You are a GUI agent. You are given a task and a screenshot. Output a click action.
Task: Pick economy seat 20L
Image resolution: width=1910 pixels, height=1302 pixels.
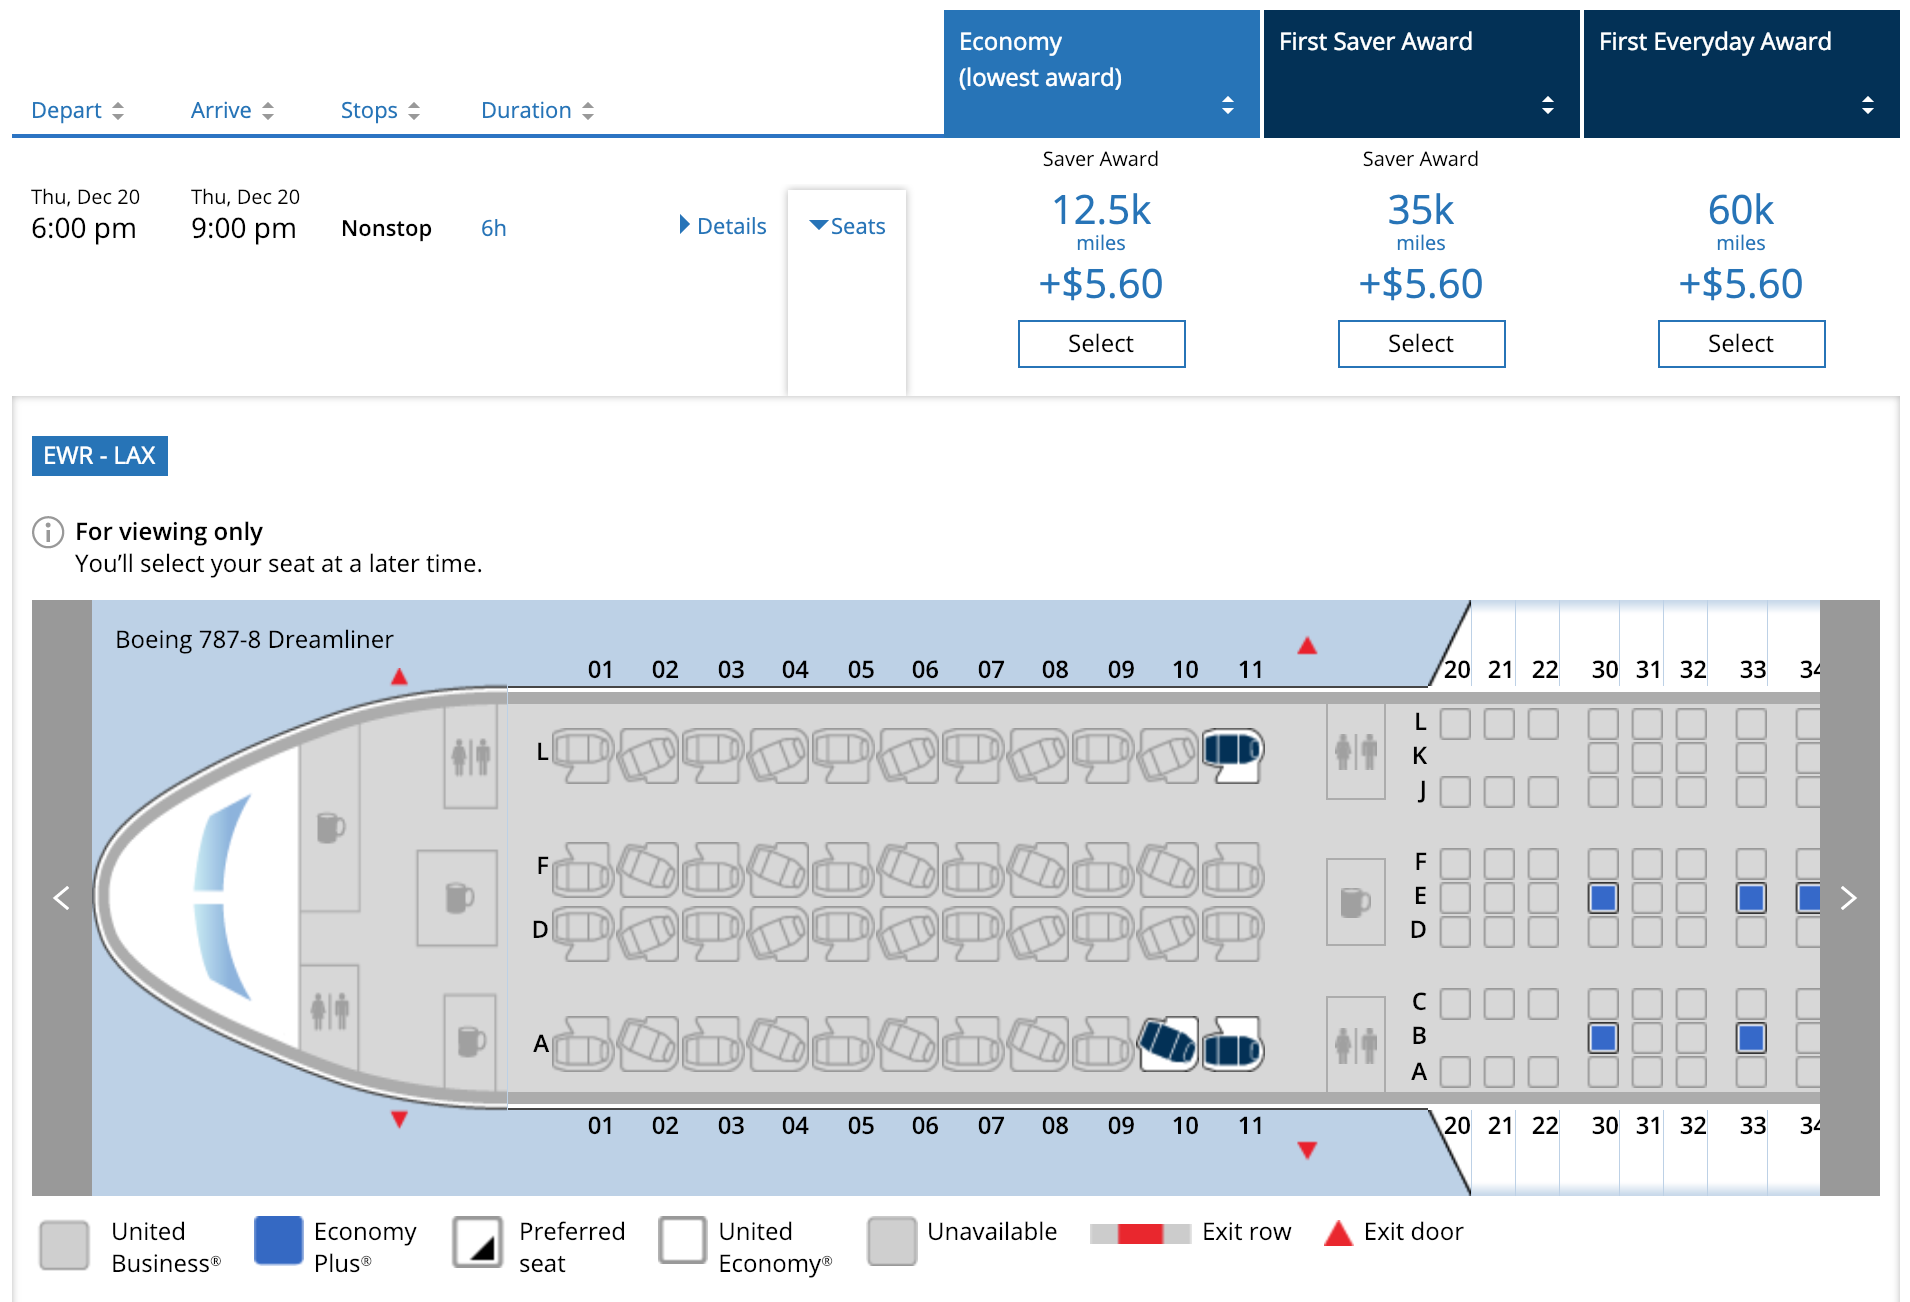[x=1455, y=724]
